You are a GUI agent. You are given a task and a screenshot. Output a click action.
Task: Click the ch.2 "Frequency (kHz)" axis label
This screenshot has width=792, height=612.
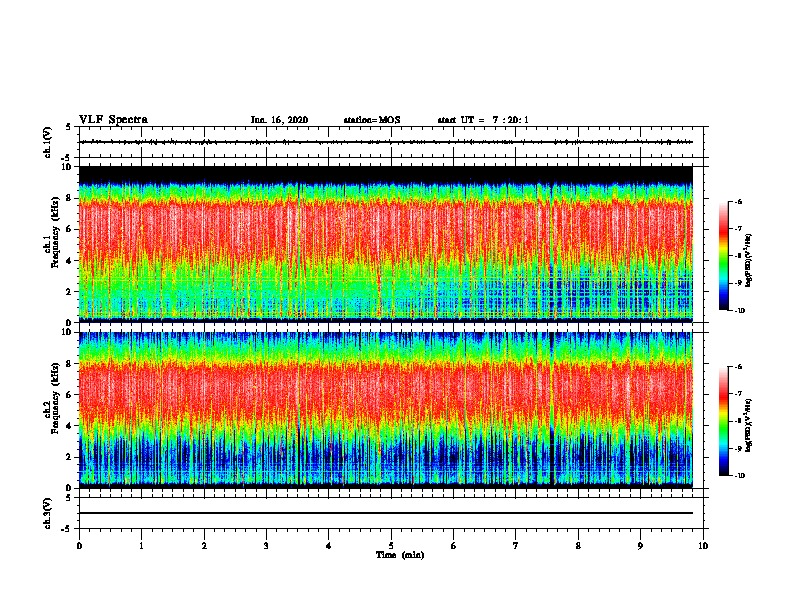55,398
